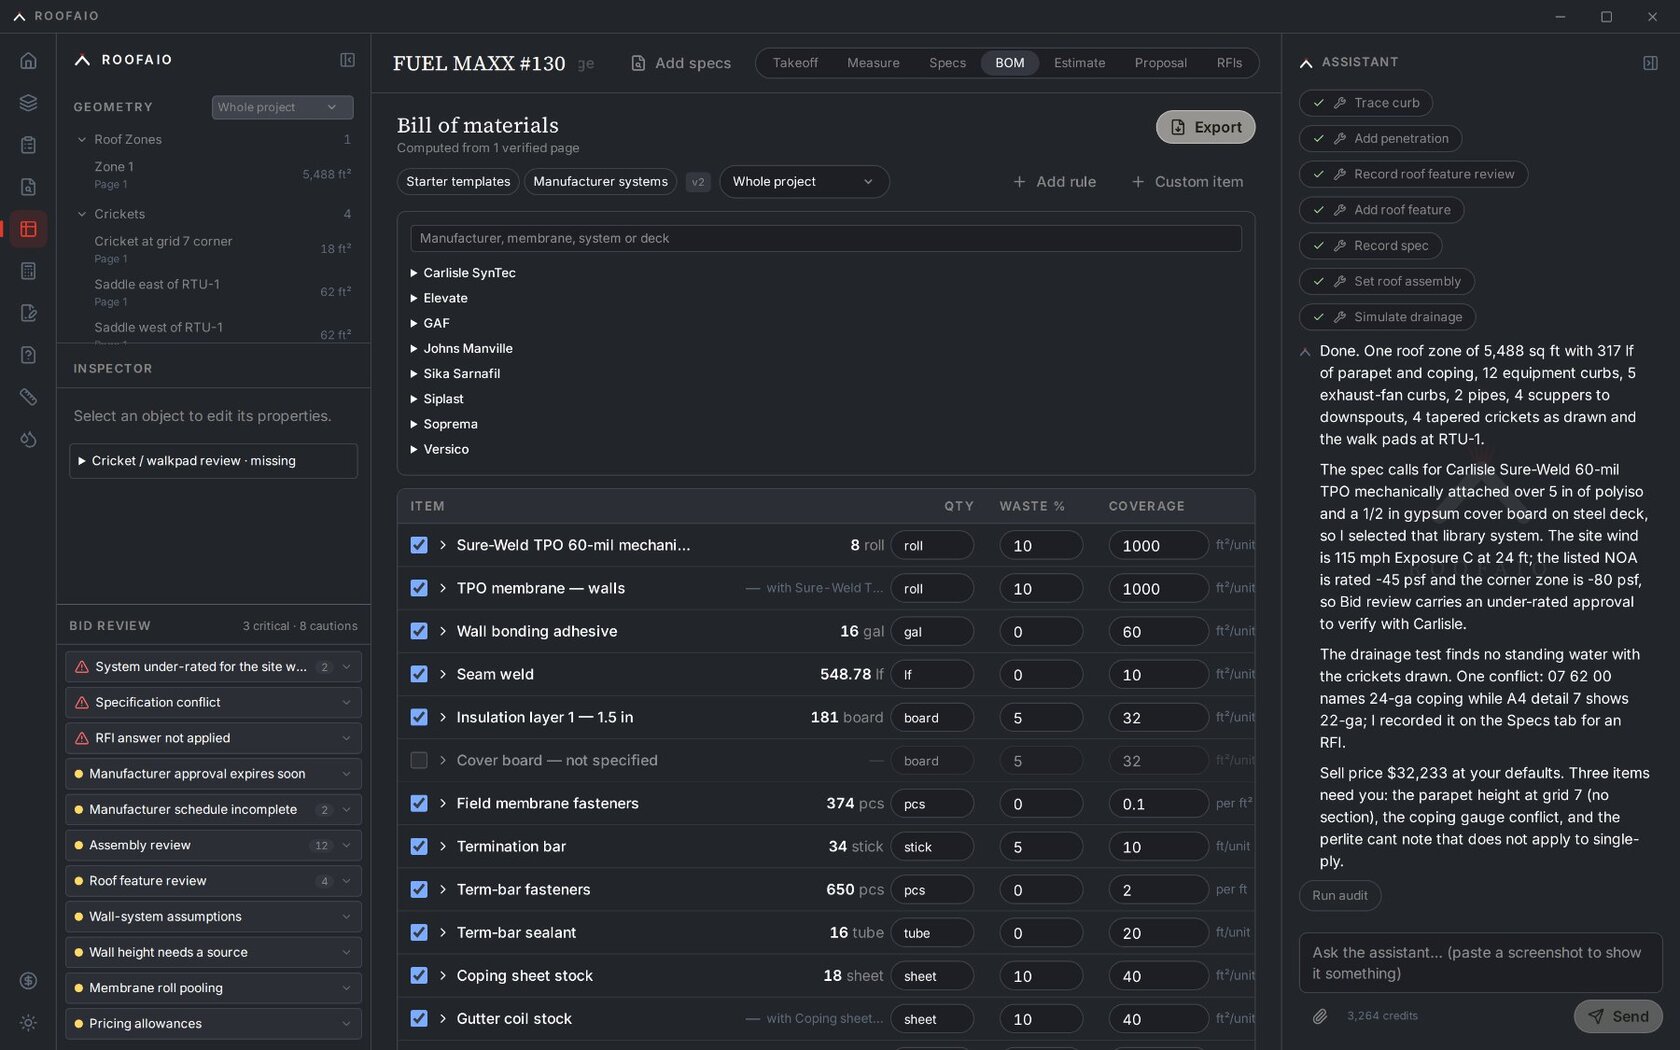Switch to the Takeoff tab

[795, 63]
